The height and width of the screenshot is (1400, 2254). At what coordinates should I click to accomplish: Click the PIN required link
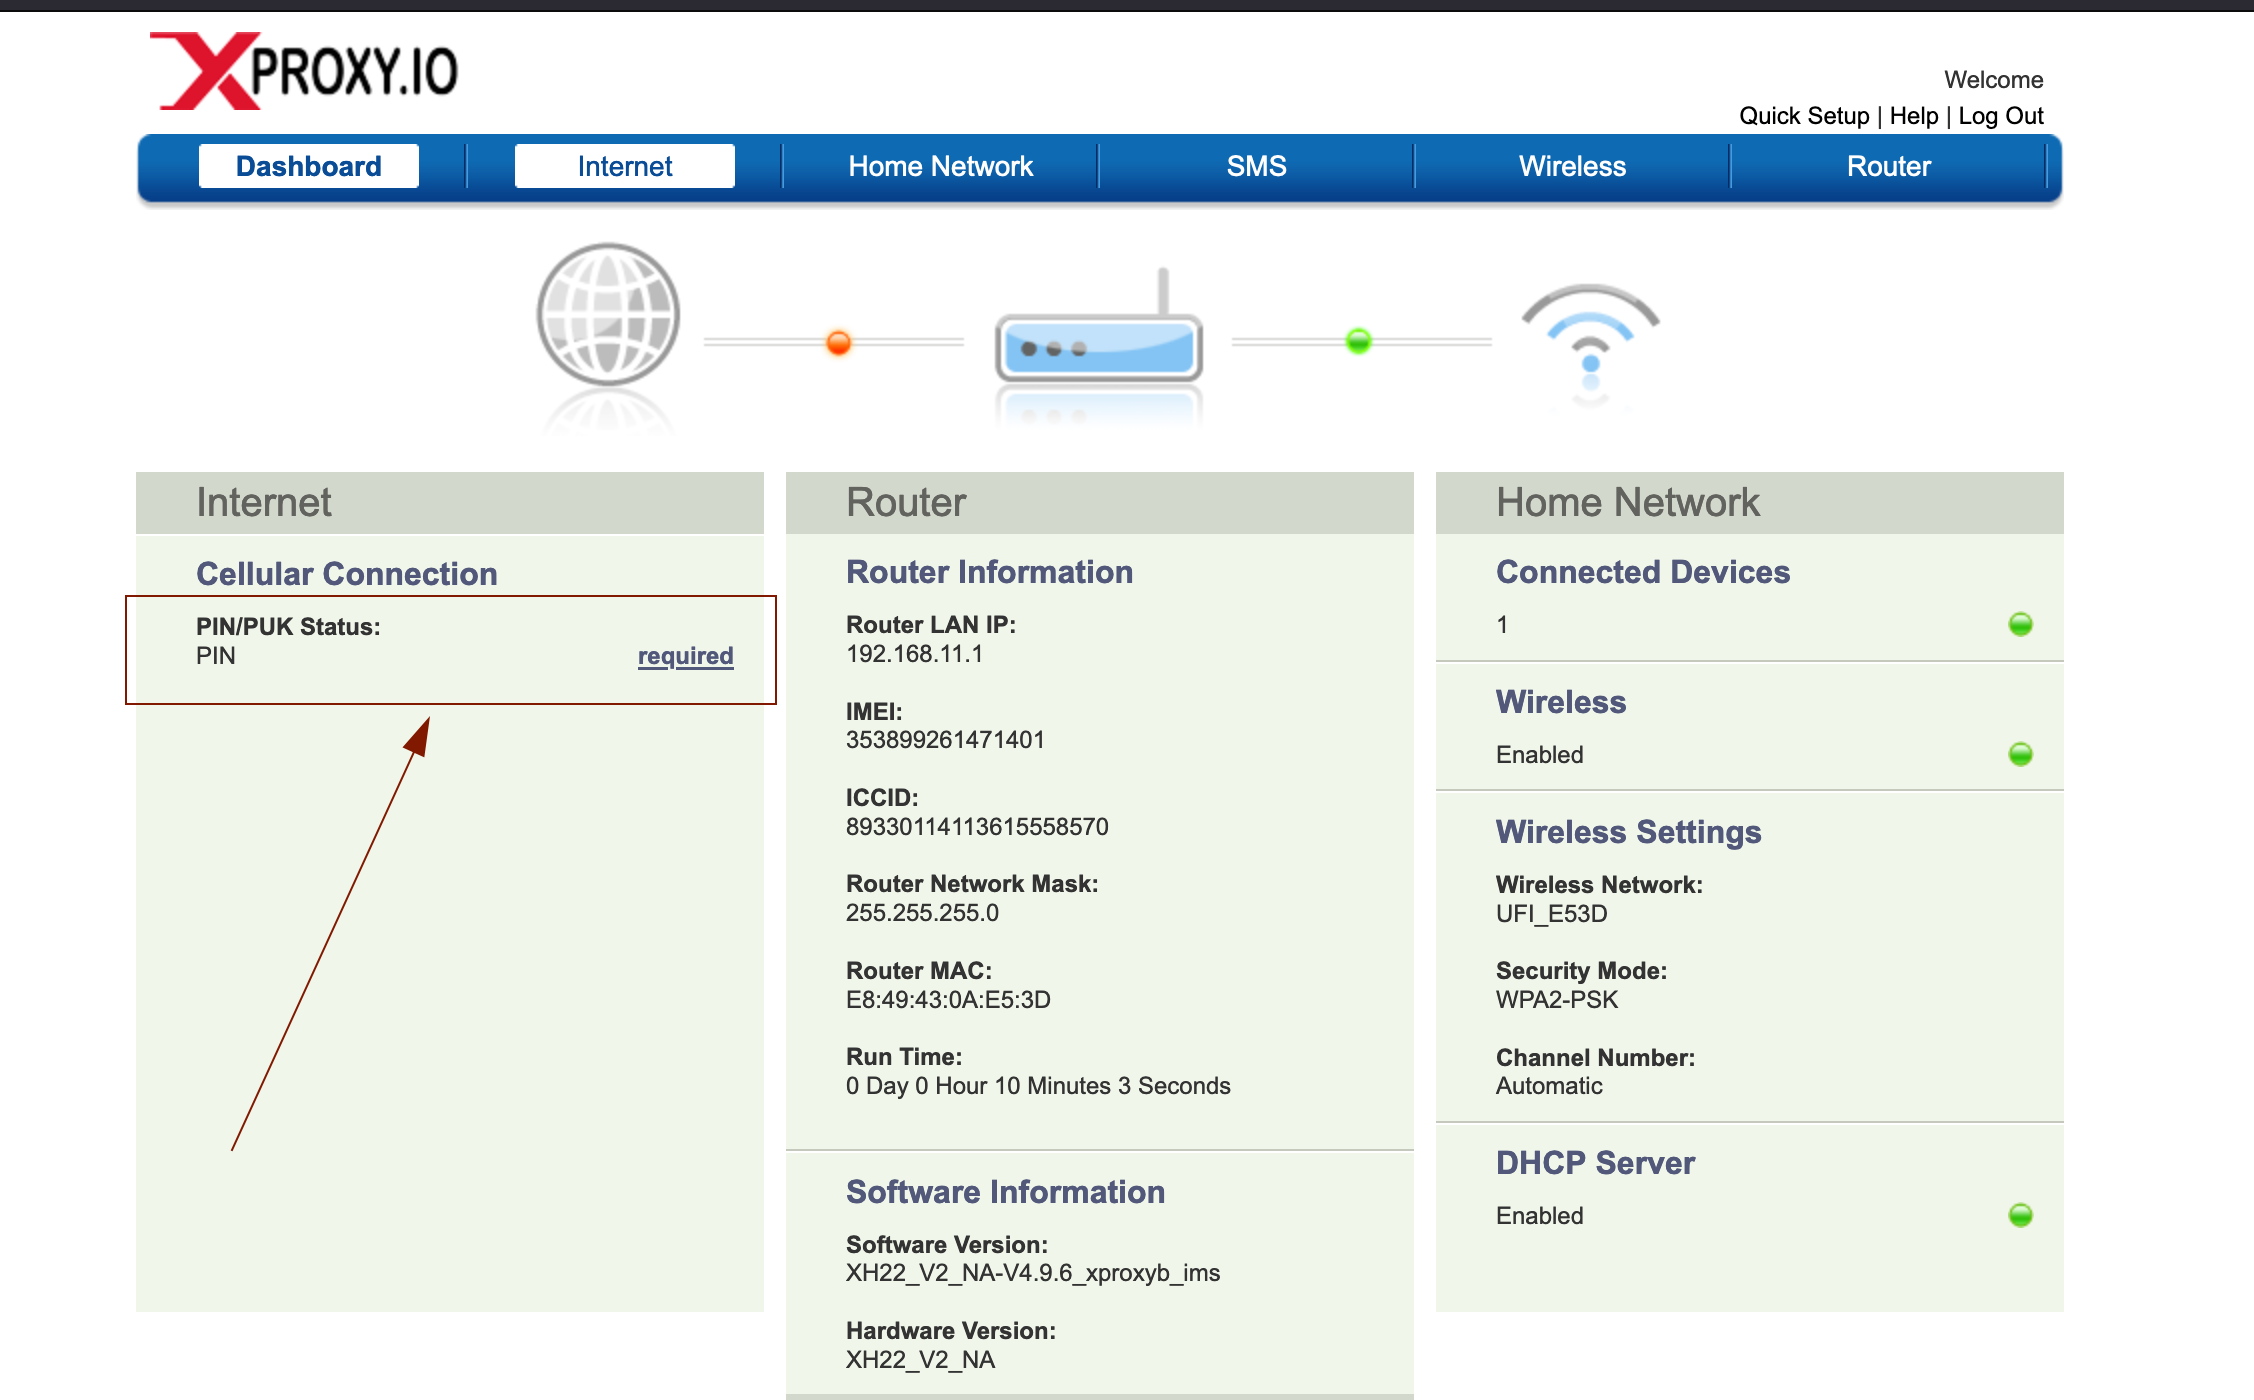[685, 656]
